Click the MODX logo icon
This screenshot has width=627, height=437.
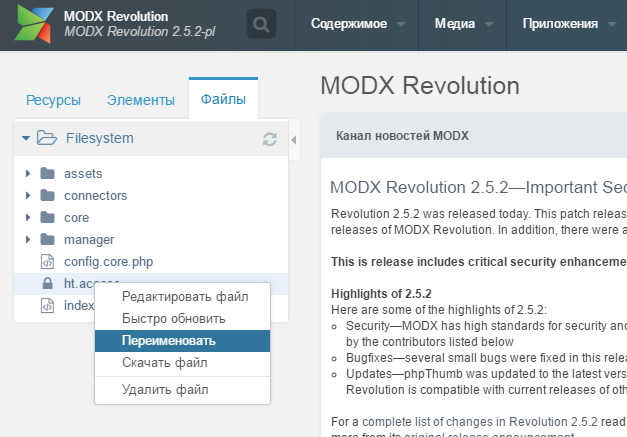pos(34,24)
